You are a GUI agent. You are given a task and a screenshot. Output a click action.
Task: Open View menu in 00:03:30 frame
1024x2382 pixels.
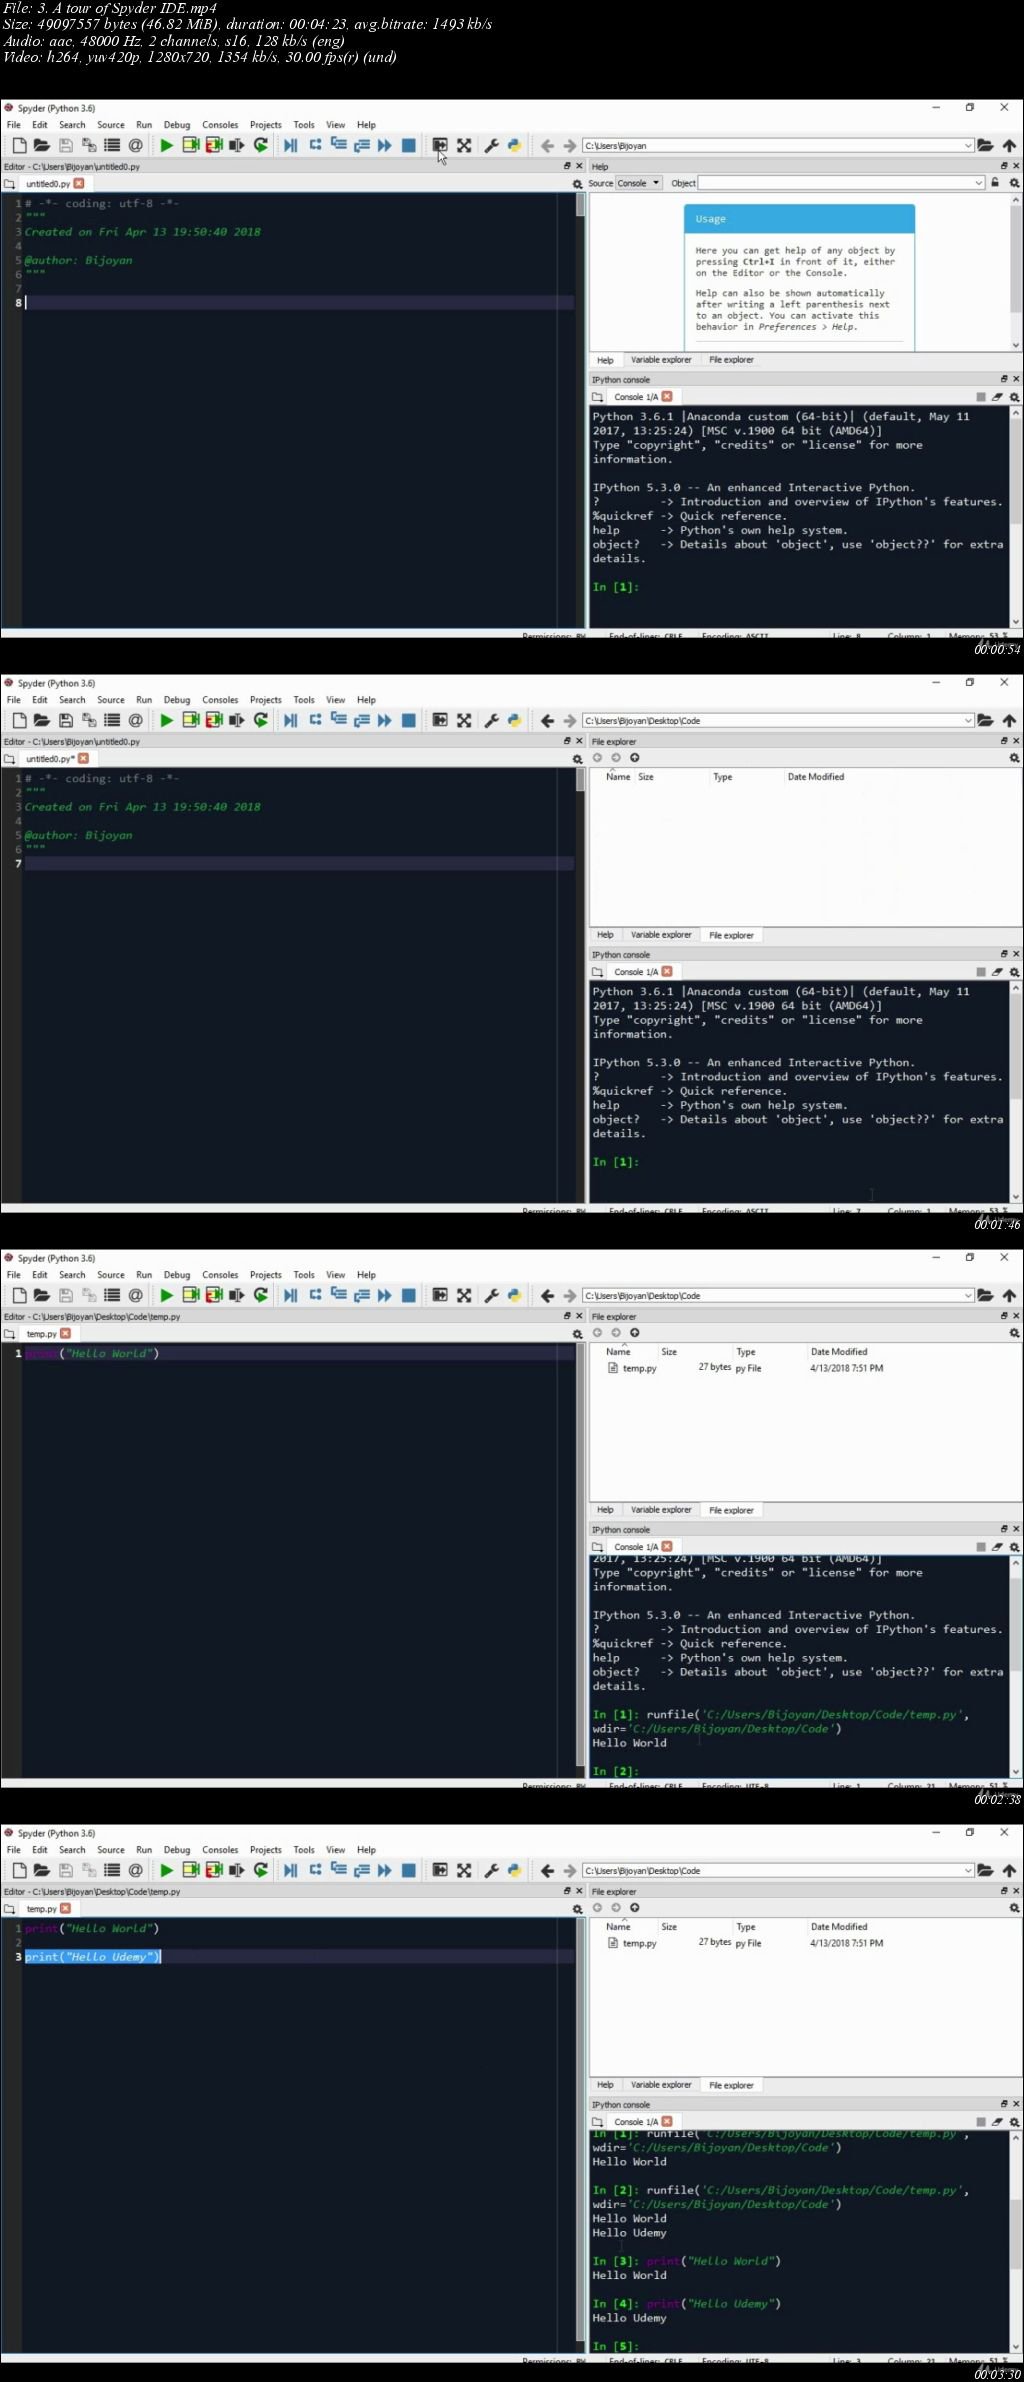coord(336,1850)
